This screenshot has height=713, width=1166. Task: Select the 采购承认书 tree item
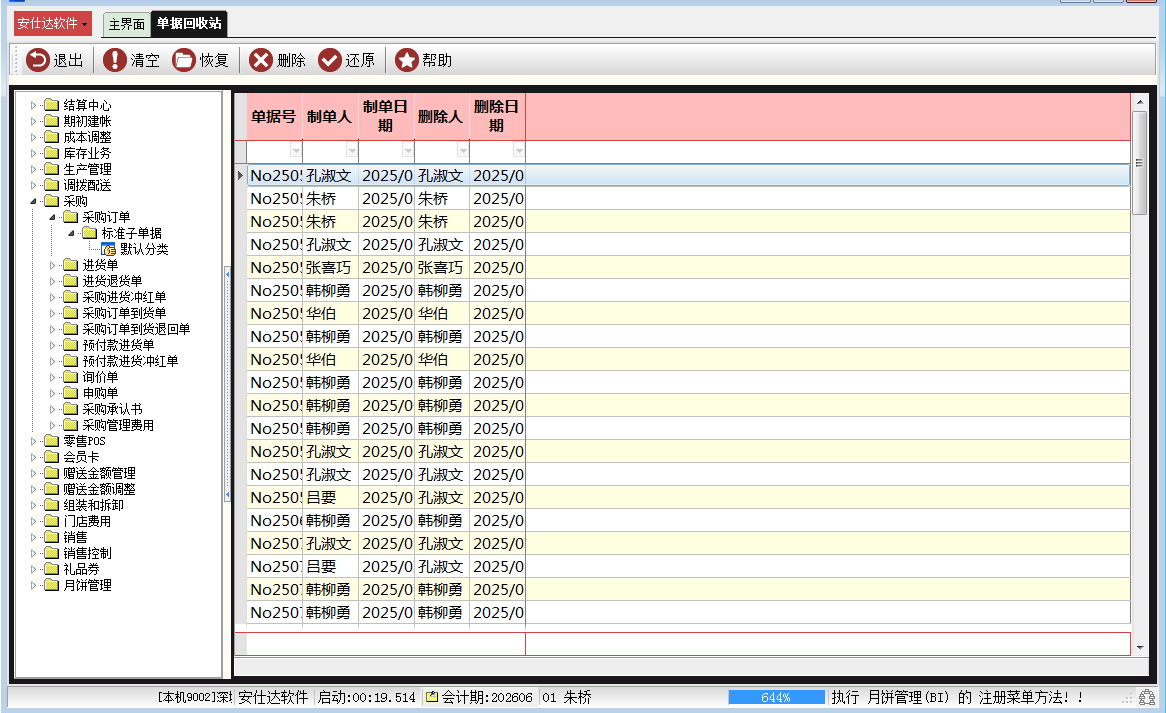click(x=112, y=409)
